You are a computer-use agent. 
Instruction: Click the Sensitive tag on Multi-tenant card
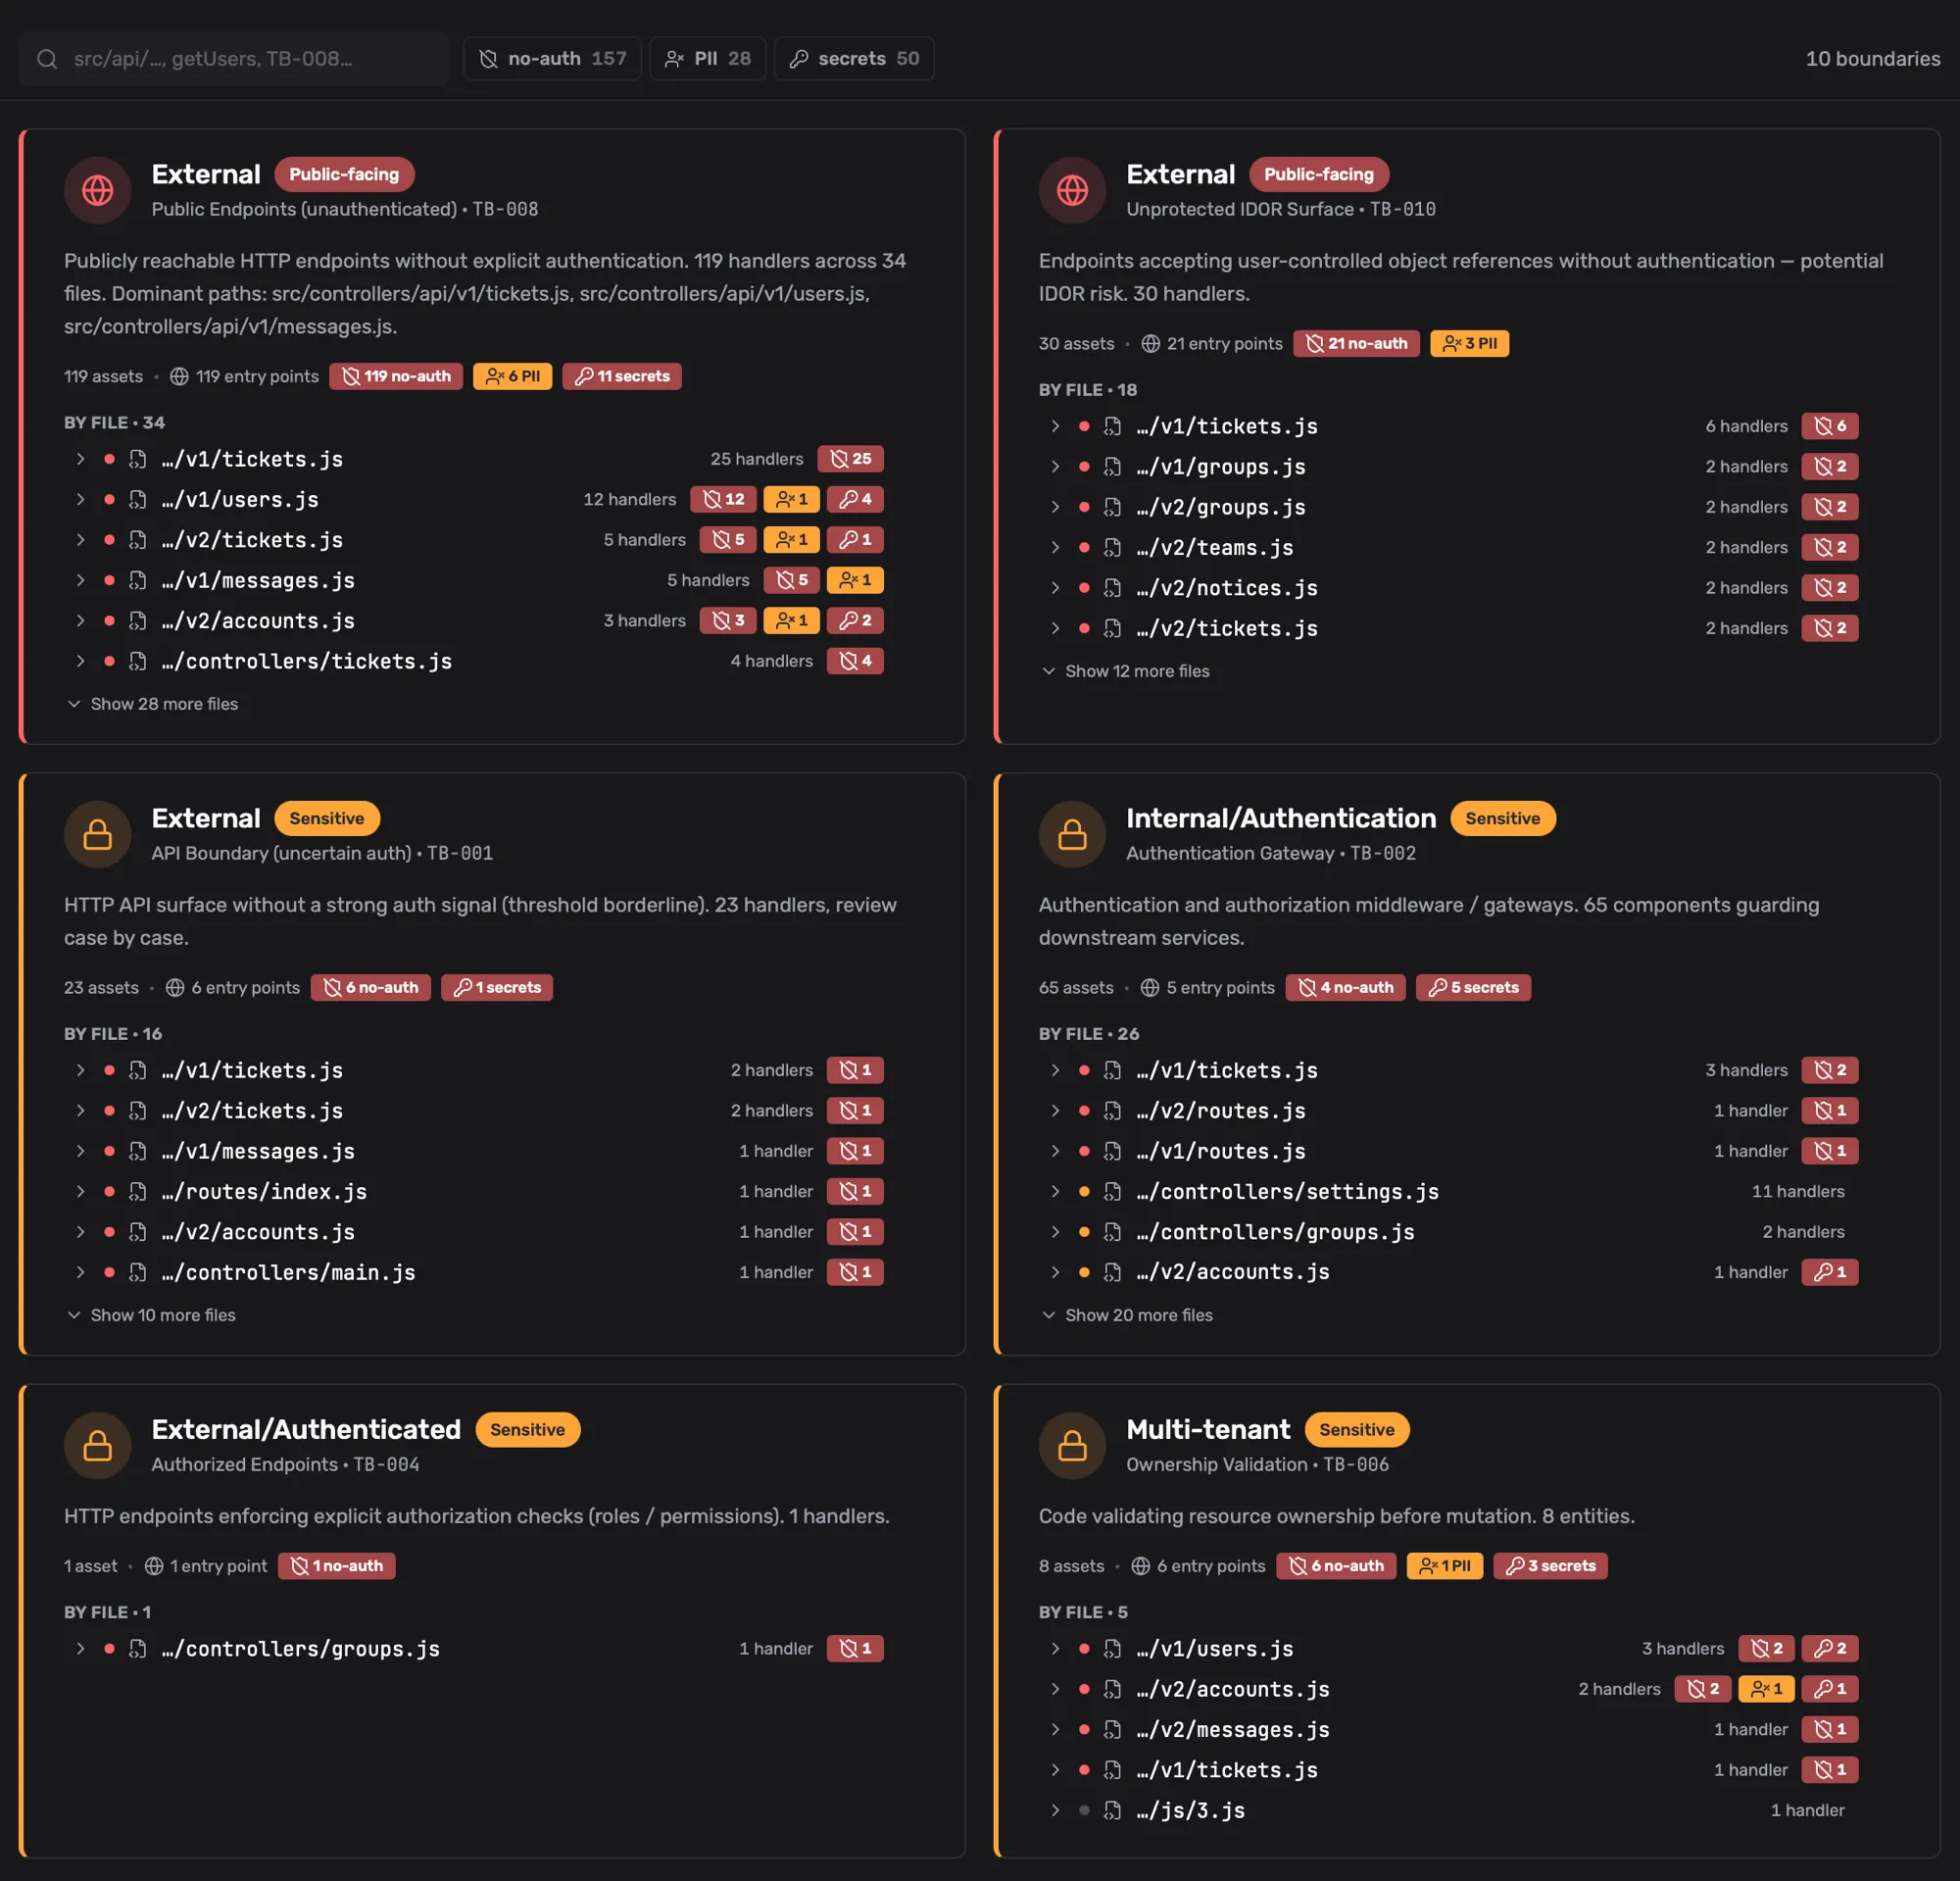(1357, 1429)
